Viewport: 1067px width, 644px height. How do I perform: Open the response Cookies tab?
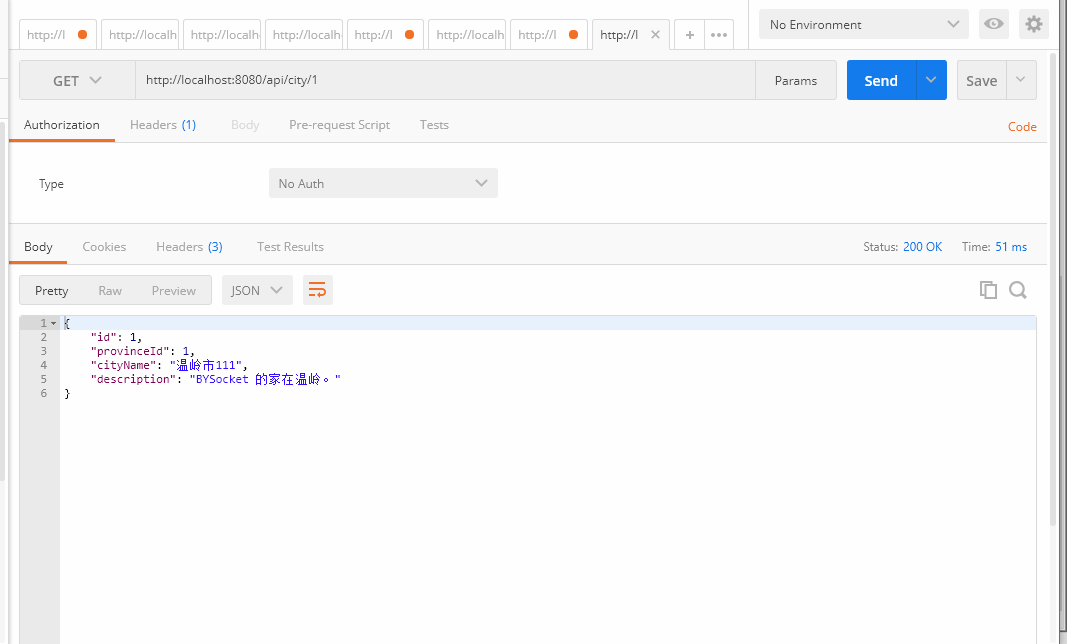point(104,246)
